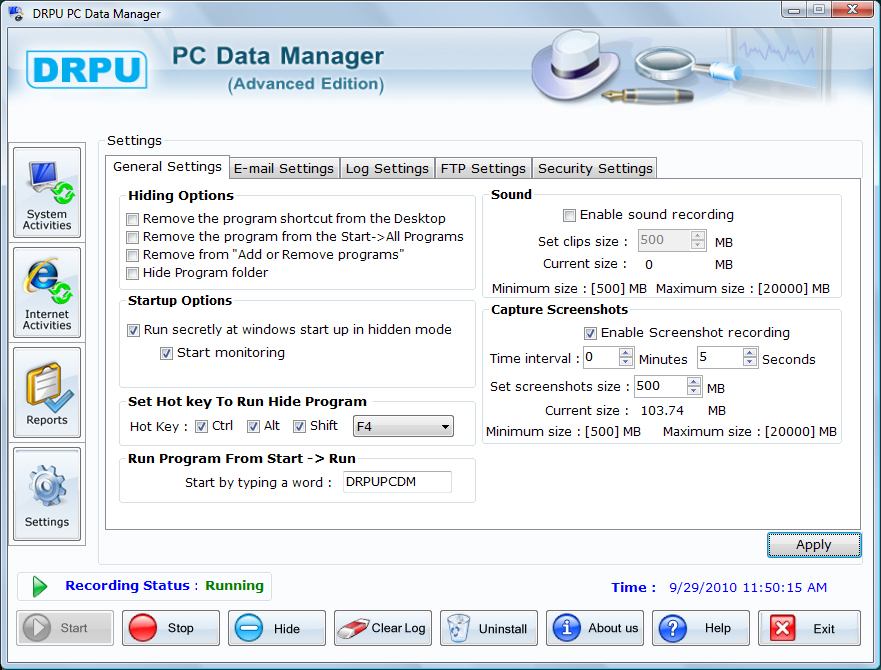Click the Minutes time interval input field
Viewport: 881px width, 670px height.
click(601, 357)
